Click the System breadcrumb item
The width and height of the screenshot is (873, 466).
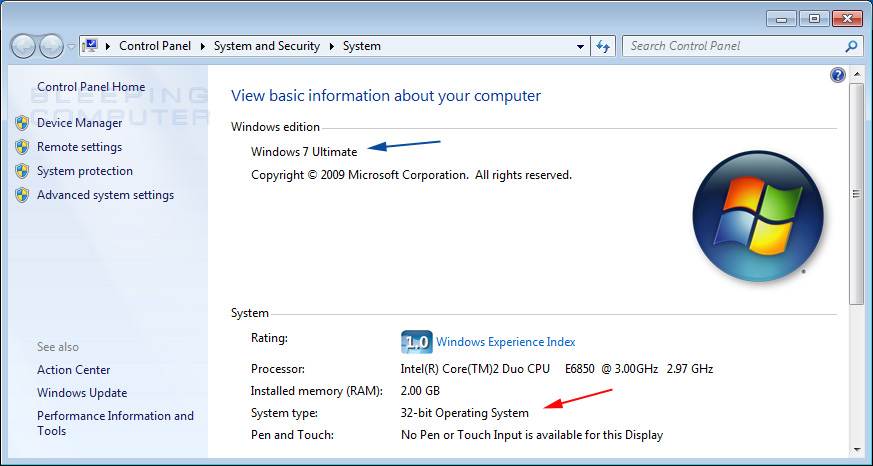pos(362,46)
